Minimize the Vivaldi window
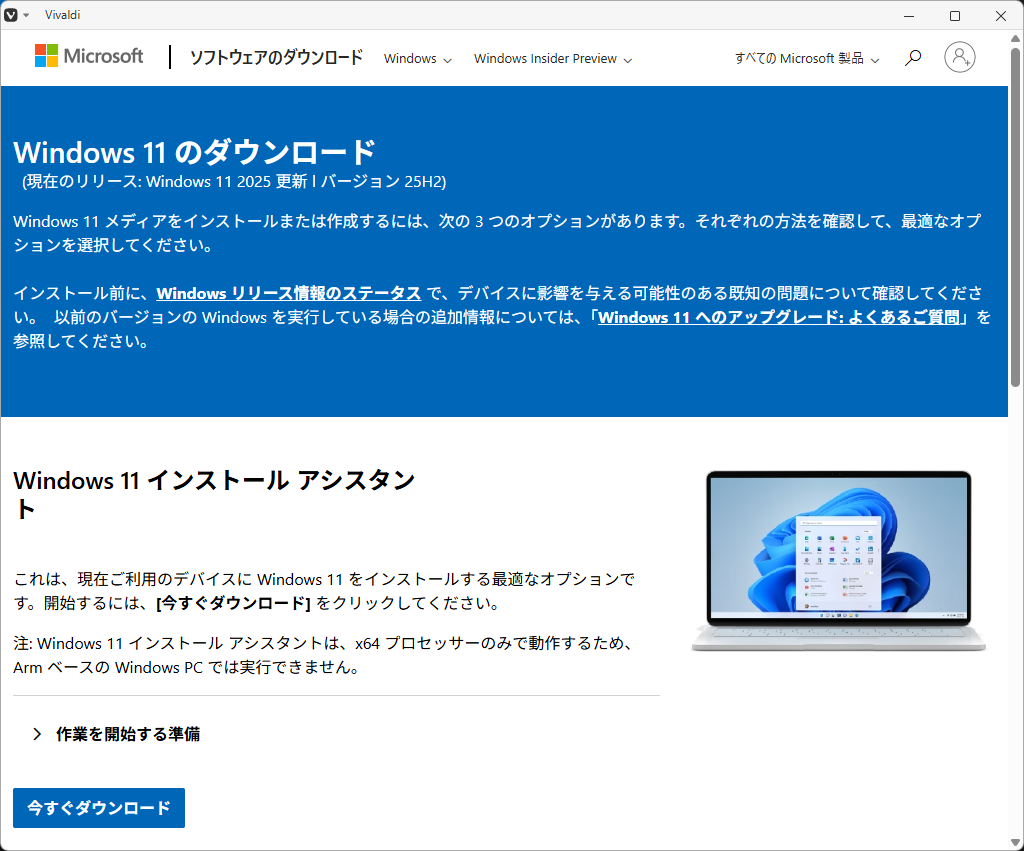1024x851 pixels. [909, 16]
